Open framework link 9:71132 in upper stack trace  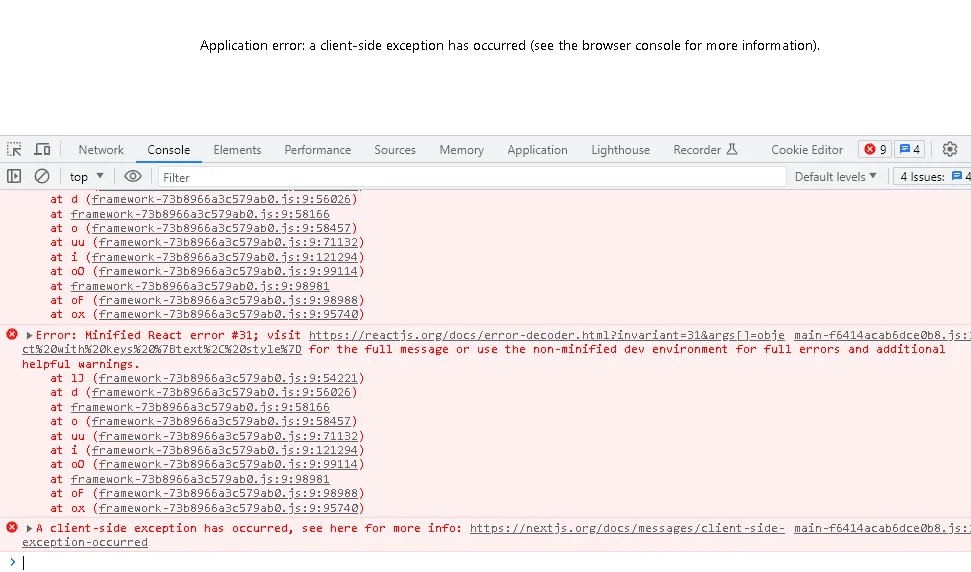(x=228, y=243)
